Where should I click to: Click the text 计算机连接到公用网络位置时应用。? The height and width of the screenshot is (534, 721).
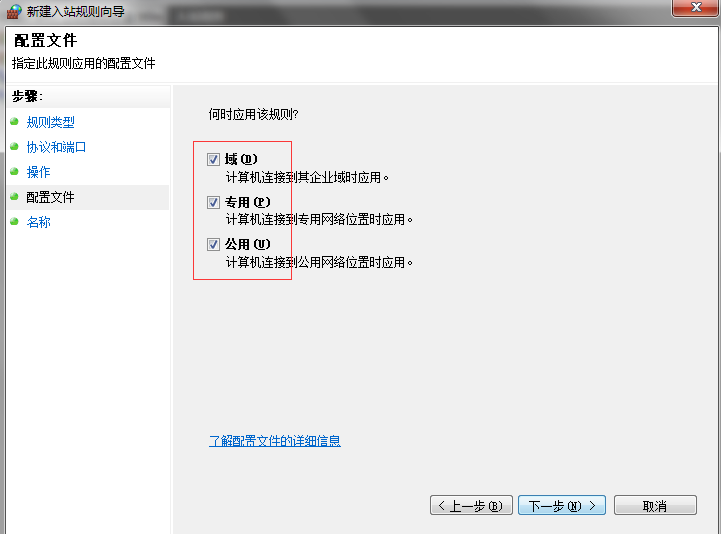pyautogui.click(x=319, y=263)
